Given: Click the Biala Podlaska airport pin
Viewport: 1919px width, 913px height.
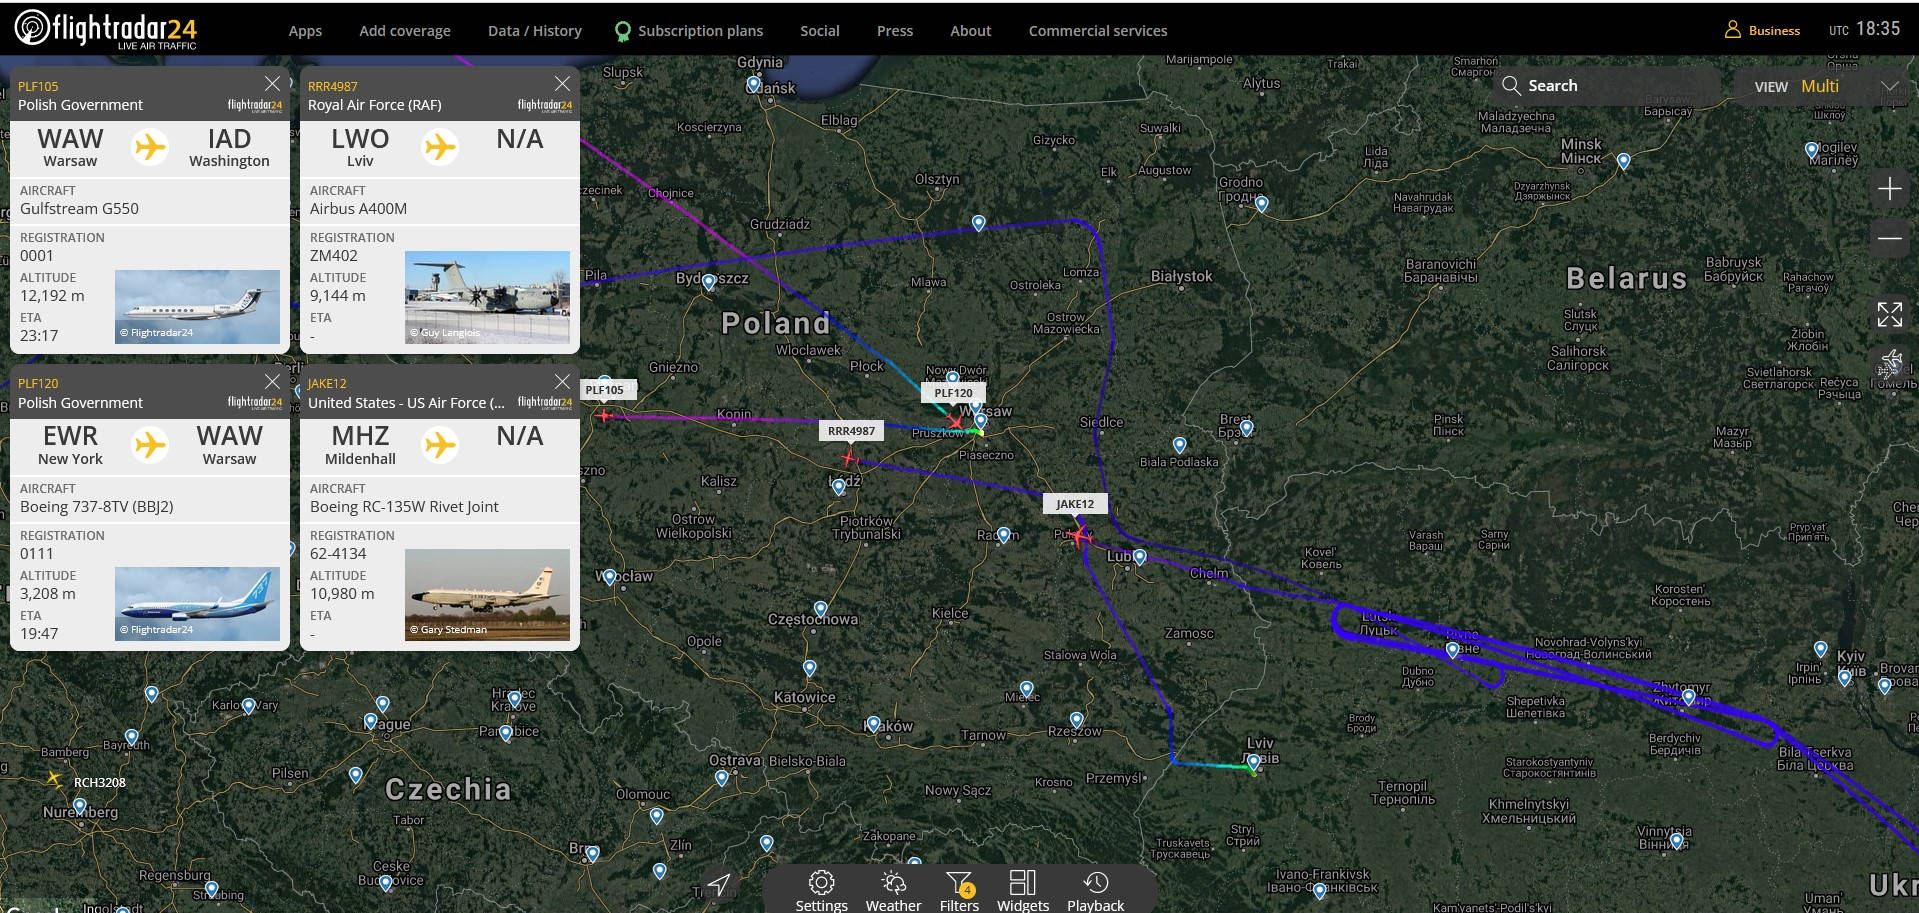Looking at the screenshot, I should click(x=1179, y=445).
